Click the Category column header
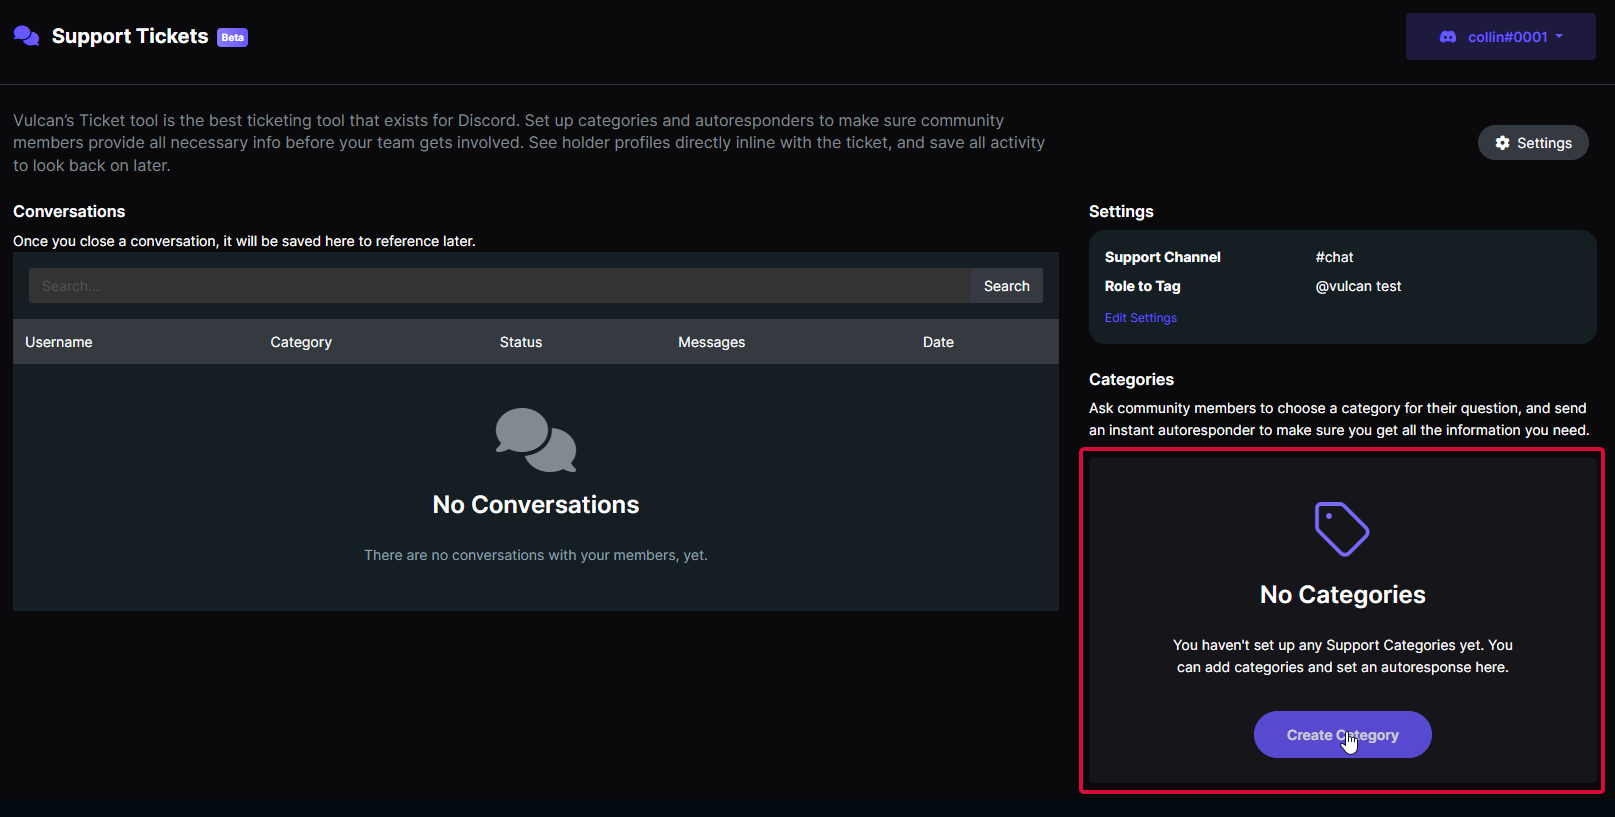 301,342
